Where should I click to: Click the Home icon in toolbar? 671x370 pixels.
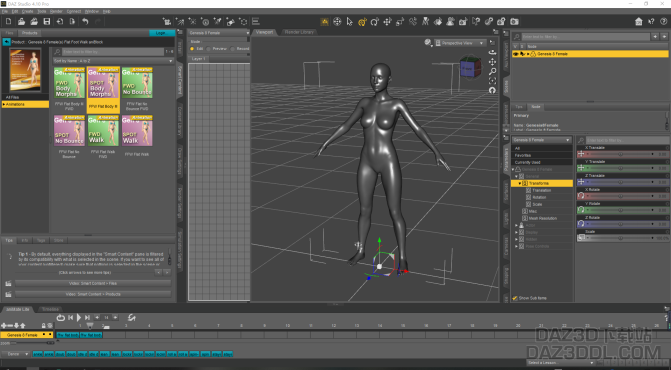[638, 21]
